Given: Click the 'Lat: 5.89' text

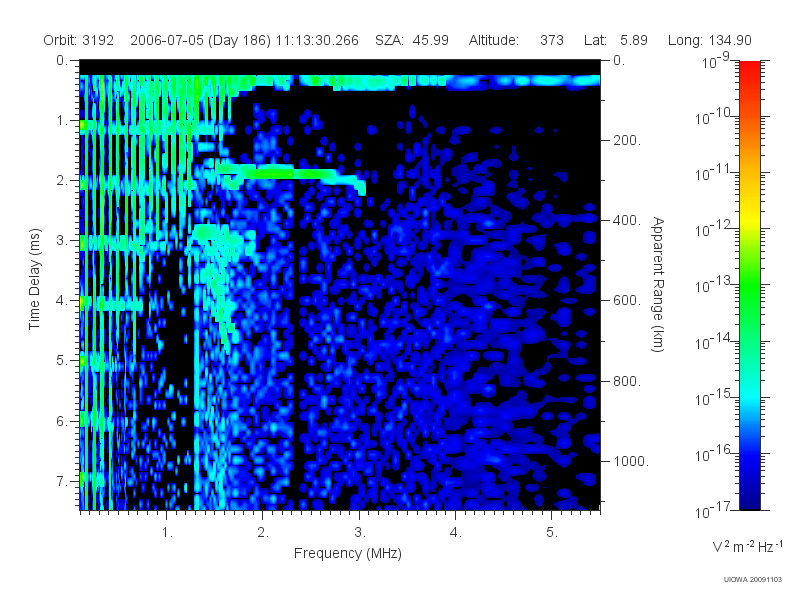Looking at the screenshot, I should pyautogui.click(x=616, y=40).
